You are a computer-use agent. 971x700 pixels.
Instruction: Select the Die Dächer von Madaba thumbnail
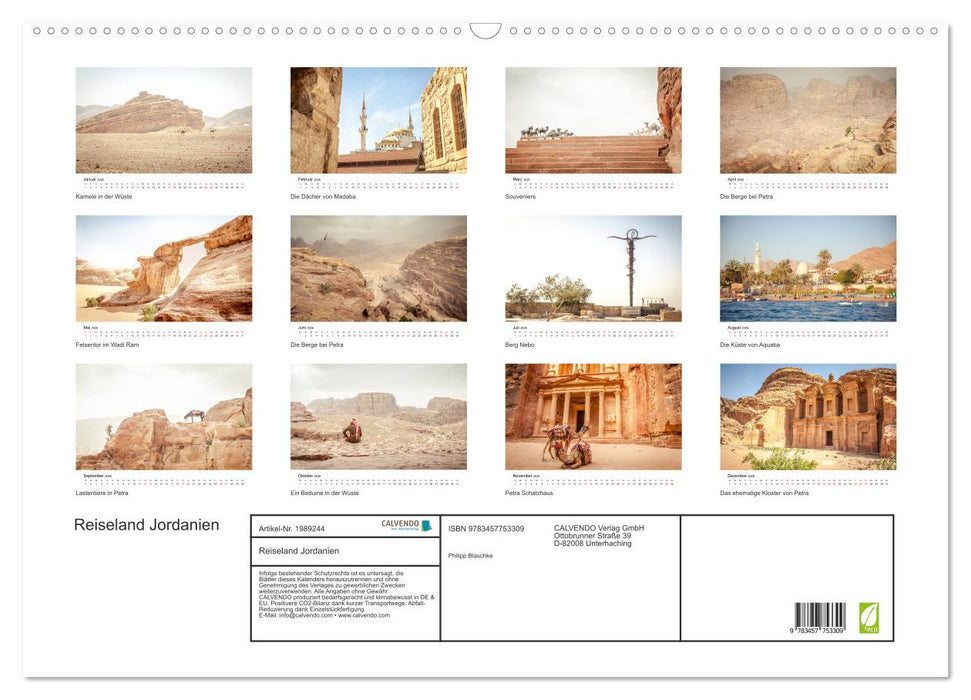pos(378,120)
